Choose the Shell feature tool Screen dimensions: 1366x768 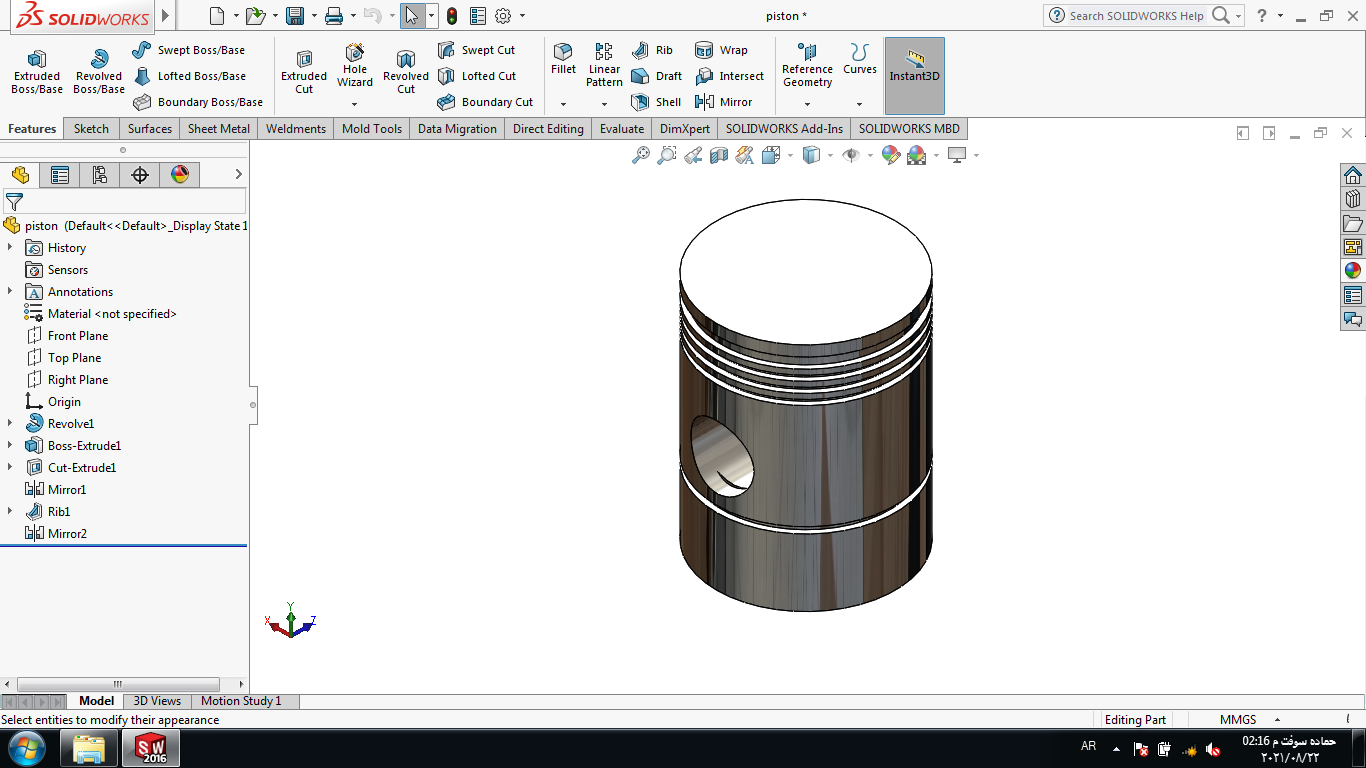(x=656, y=102)
